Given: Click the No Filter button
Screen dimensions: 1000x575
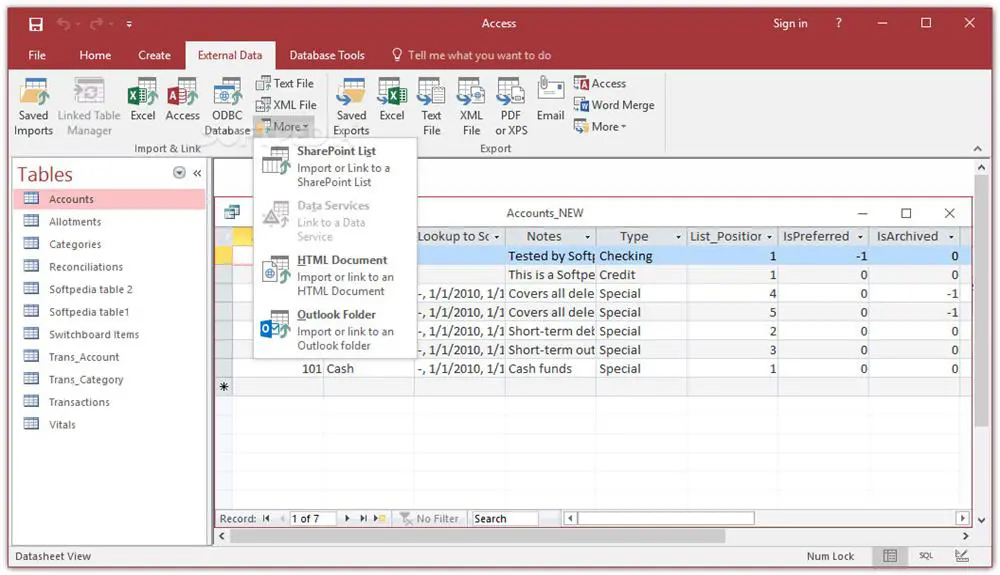Looking at the screenshot, I should 429,518.
